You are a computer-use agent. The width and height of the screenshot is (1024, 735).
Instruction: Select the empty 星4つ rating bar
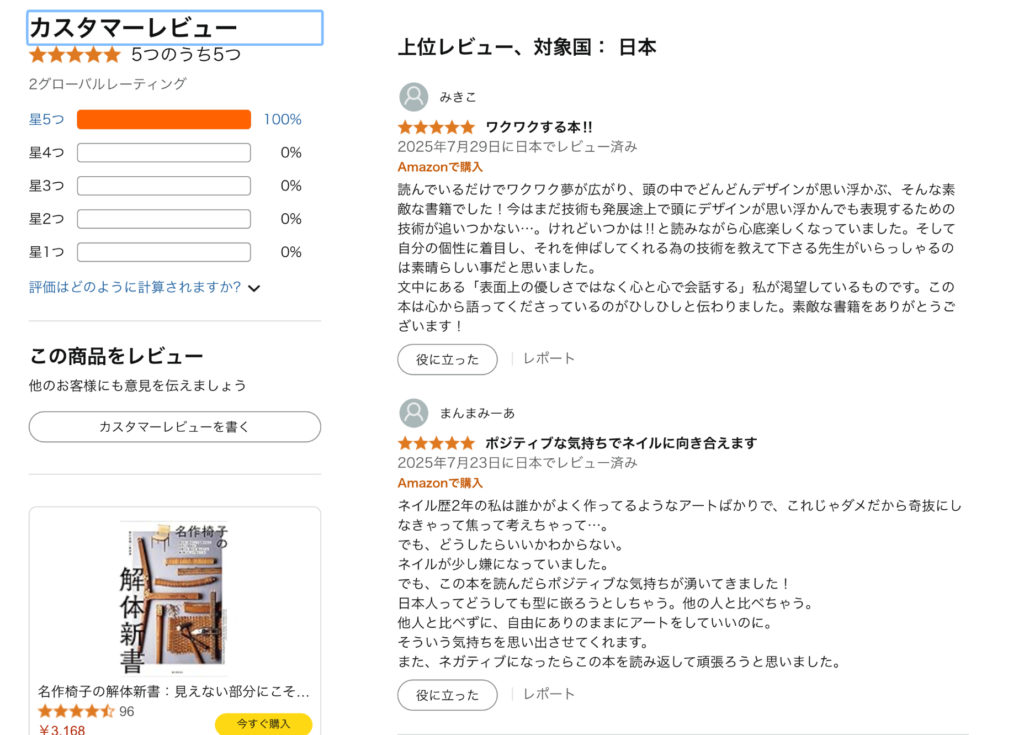pos(164,153)
